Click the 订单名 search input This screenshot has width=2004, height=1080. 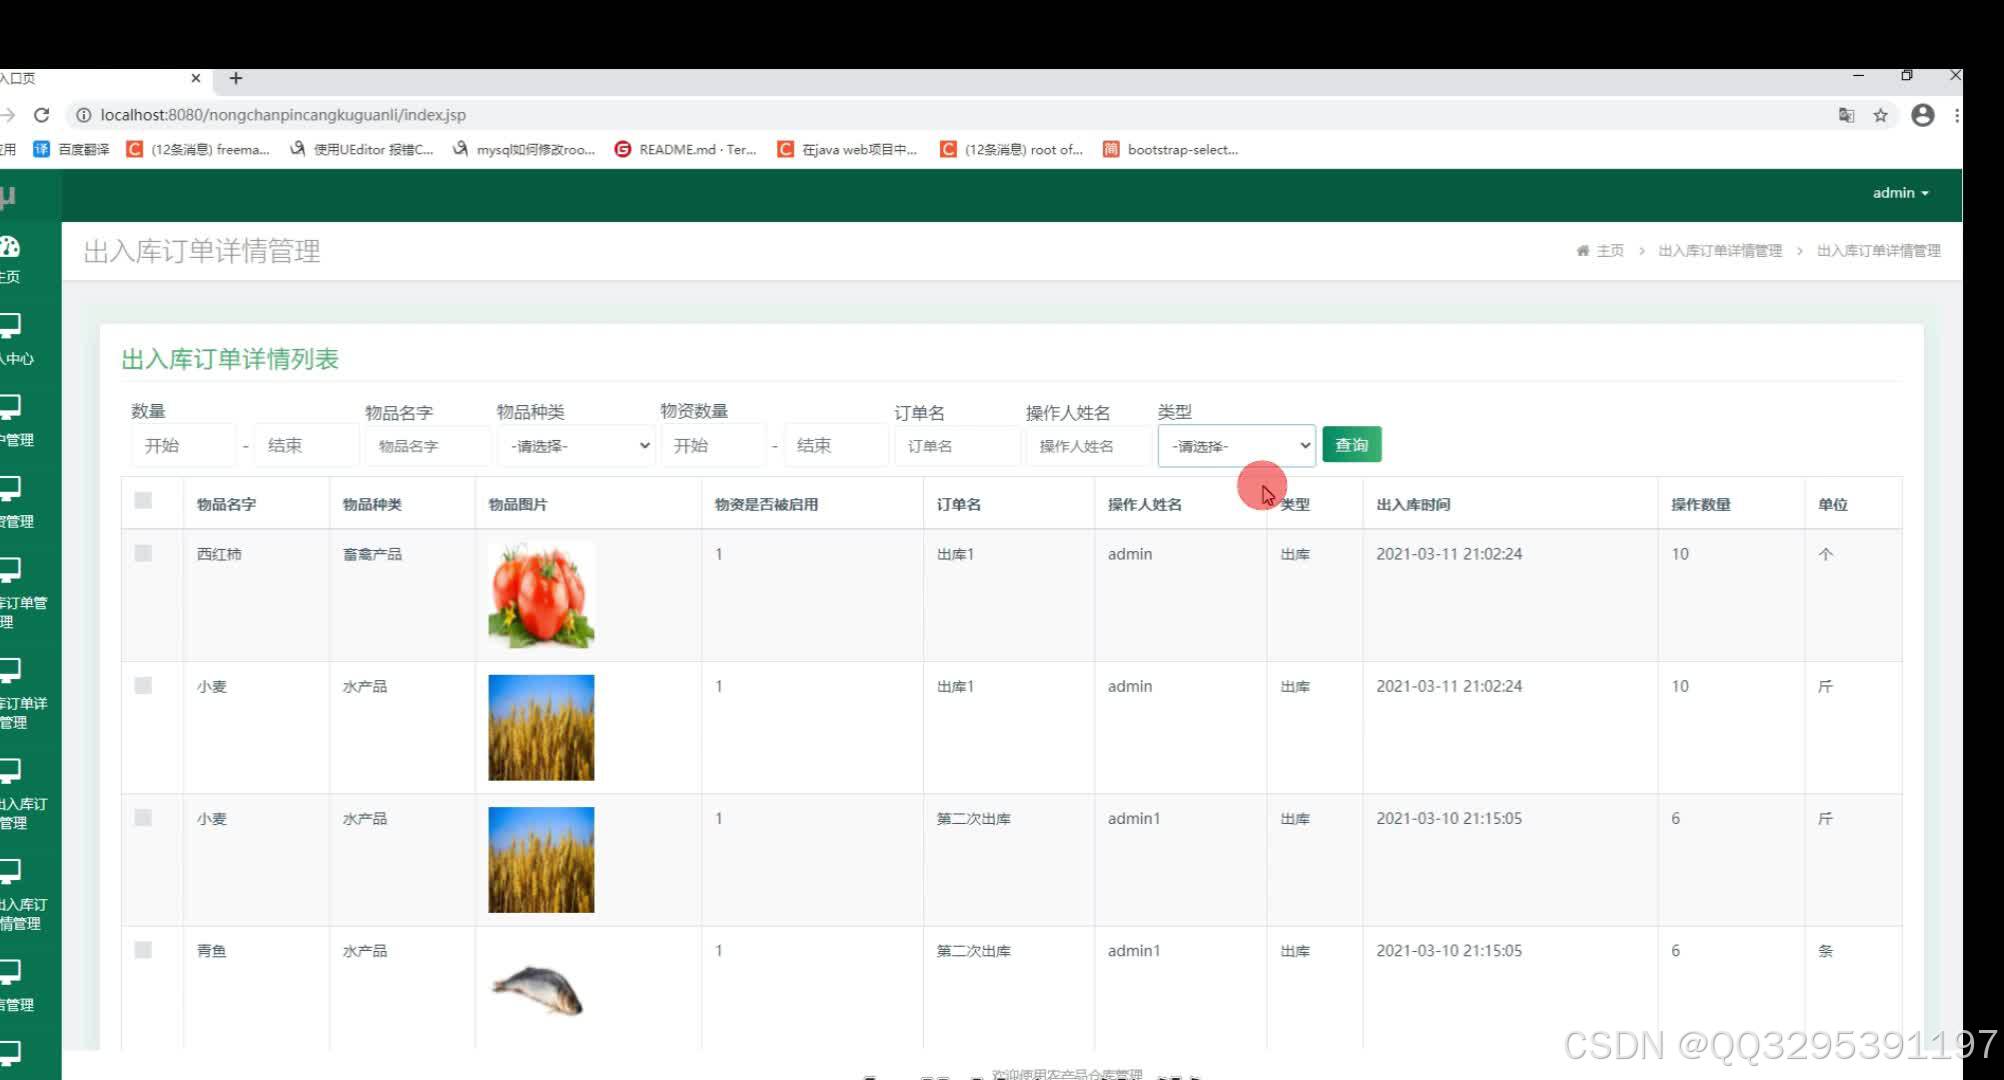pos(956,446)
